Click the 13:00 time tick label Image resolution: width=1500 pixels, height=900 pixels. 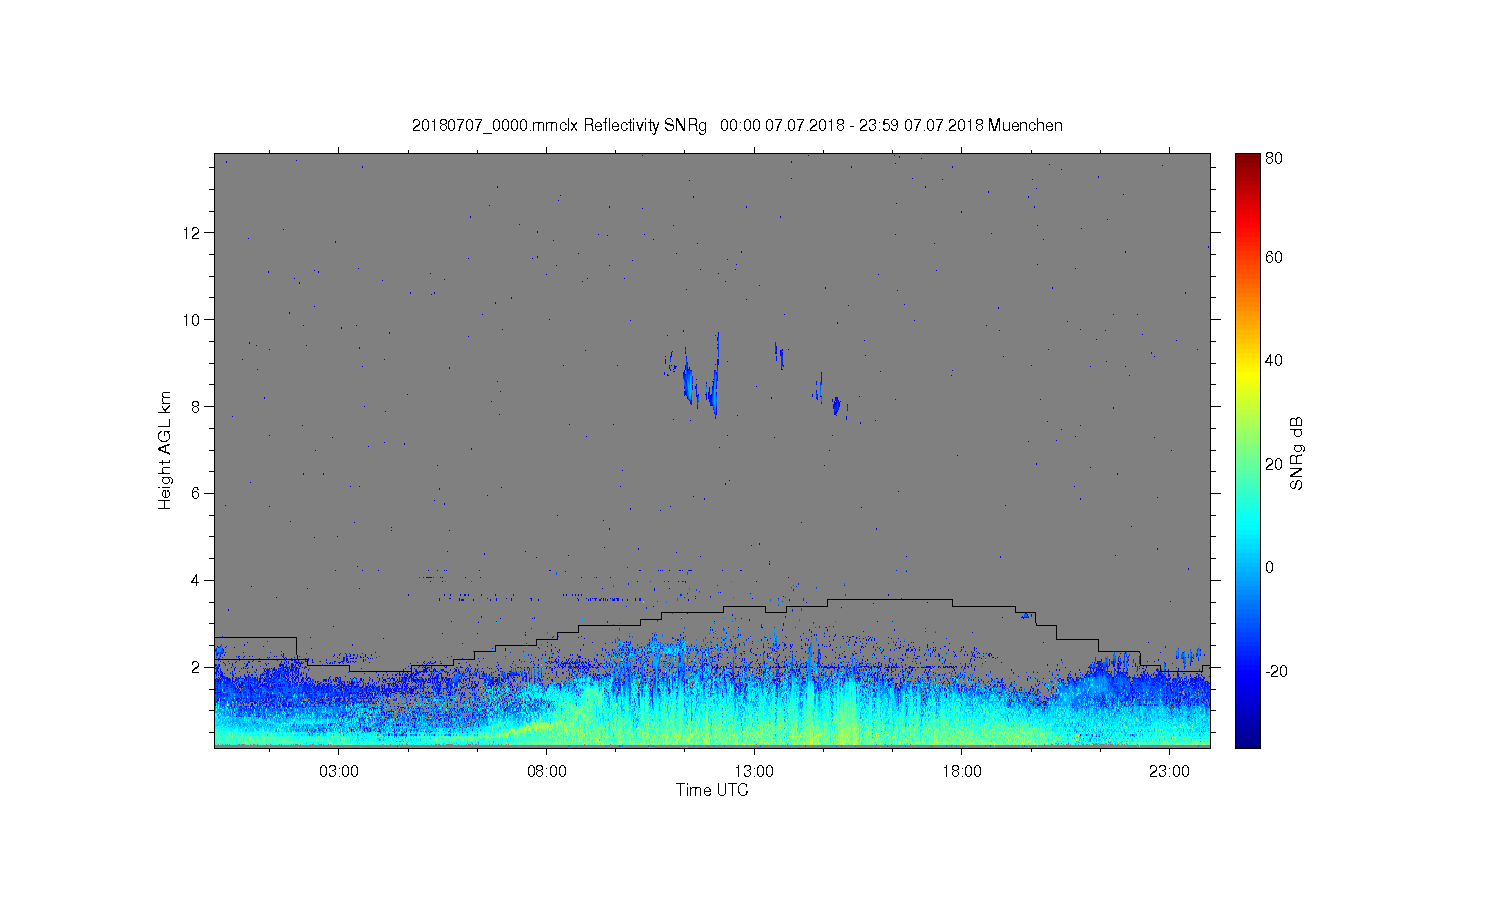tap(754, 772)
